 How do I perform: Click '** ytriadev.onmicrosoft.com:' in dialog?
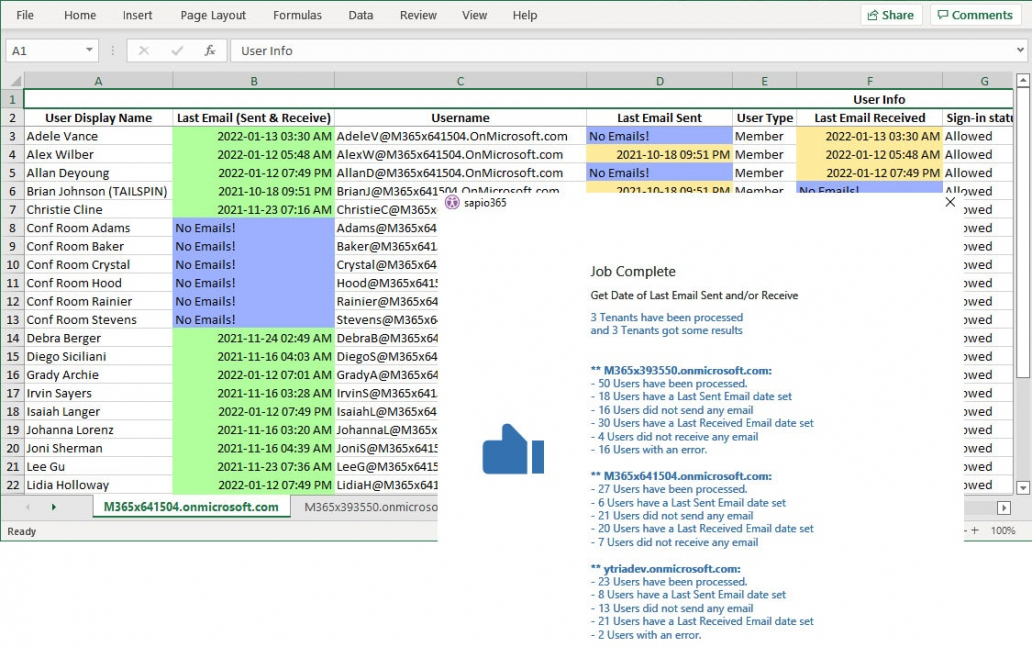pos(665,569)
